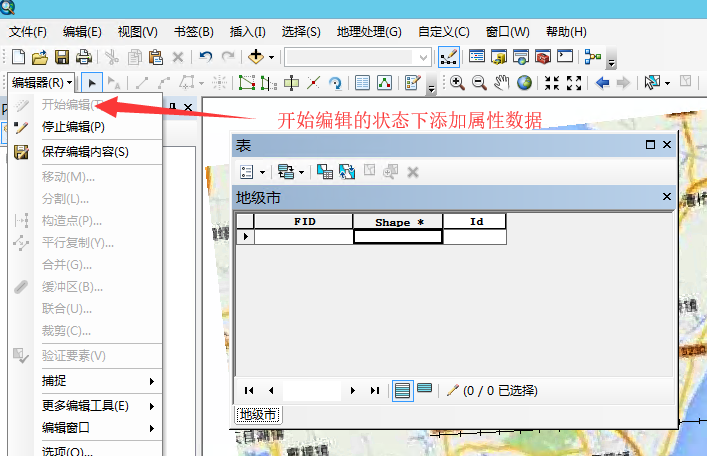Go to last record in table

(x=375, y=391)
